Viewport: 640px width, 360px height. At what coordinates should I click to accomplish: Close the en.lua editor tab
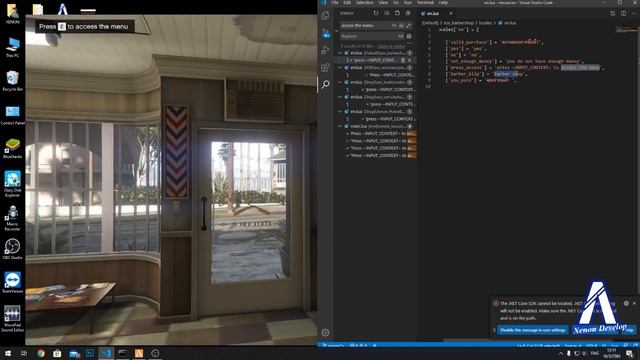point(451,13)
